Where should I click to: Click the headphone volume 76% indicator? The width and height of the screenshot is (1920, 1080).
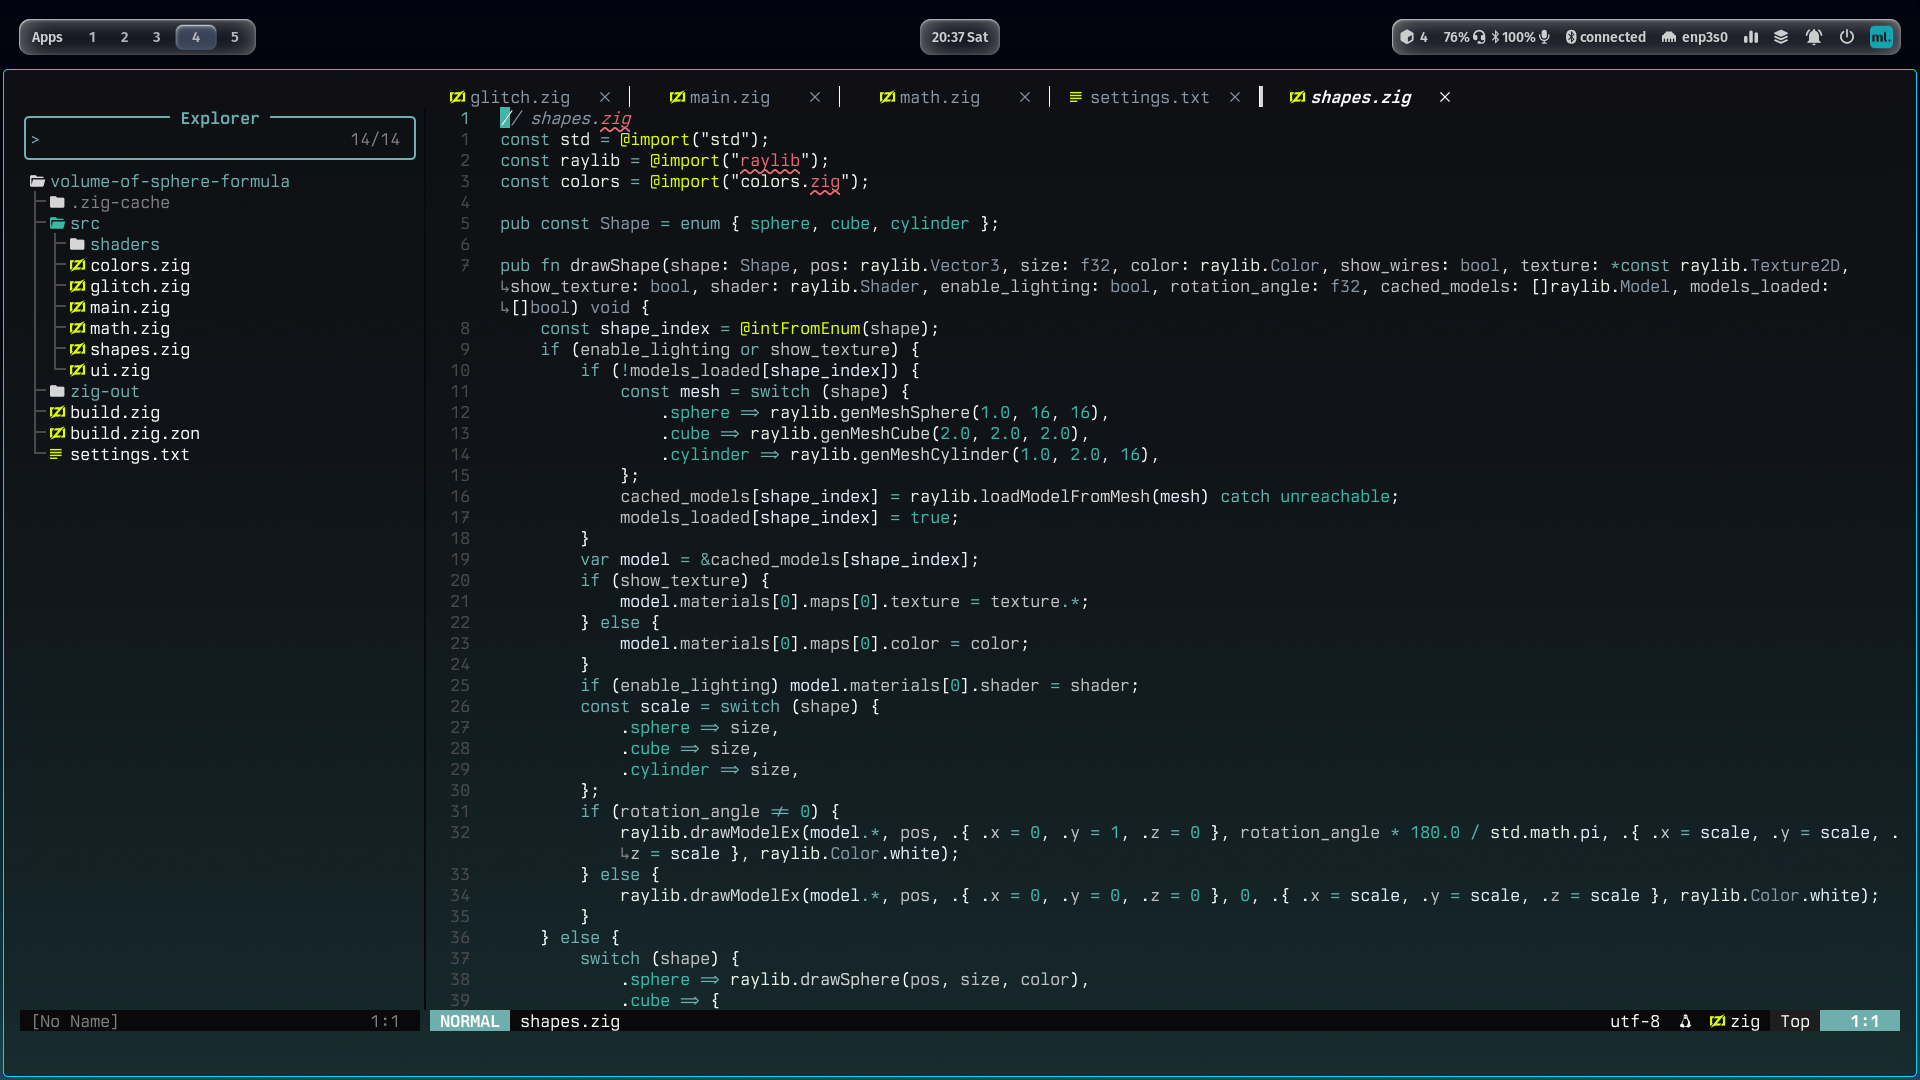[x=1464, y=37]
